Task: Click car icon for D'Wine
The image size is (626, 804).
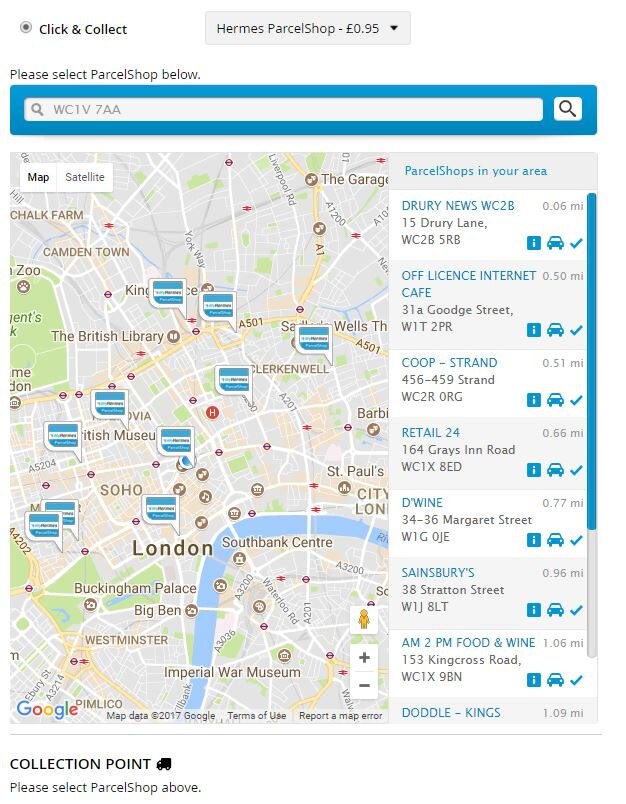Action: (555, 540)
